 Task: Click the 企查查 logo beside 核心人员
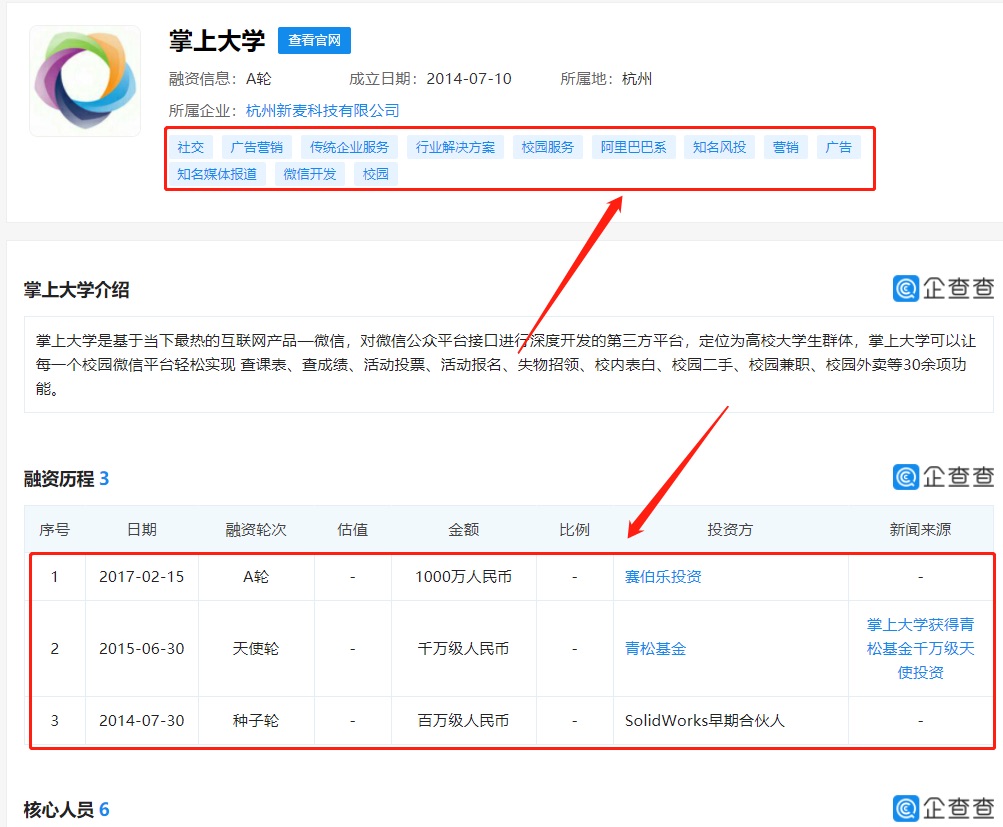(943, 808)
